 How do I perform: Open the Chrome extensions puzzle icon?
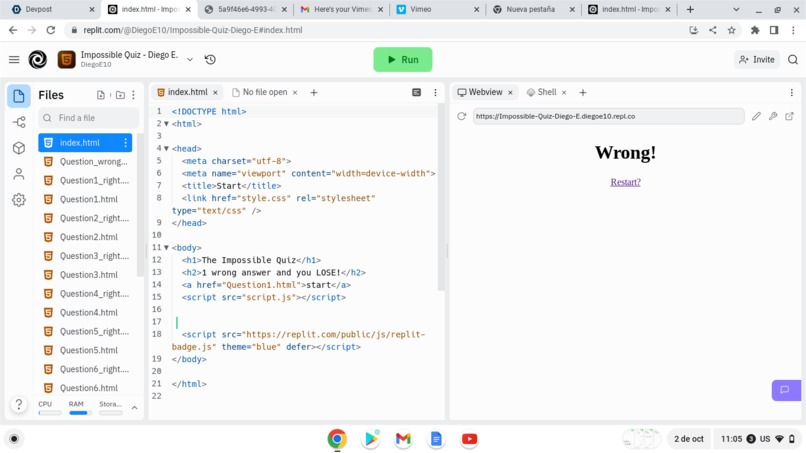tap(755, 30)
